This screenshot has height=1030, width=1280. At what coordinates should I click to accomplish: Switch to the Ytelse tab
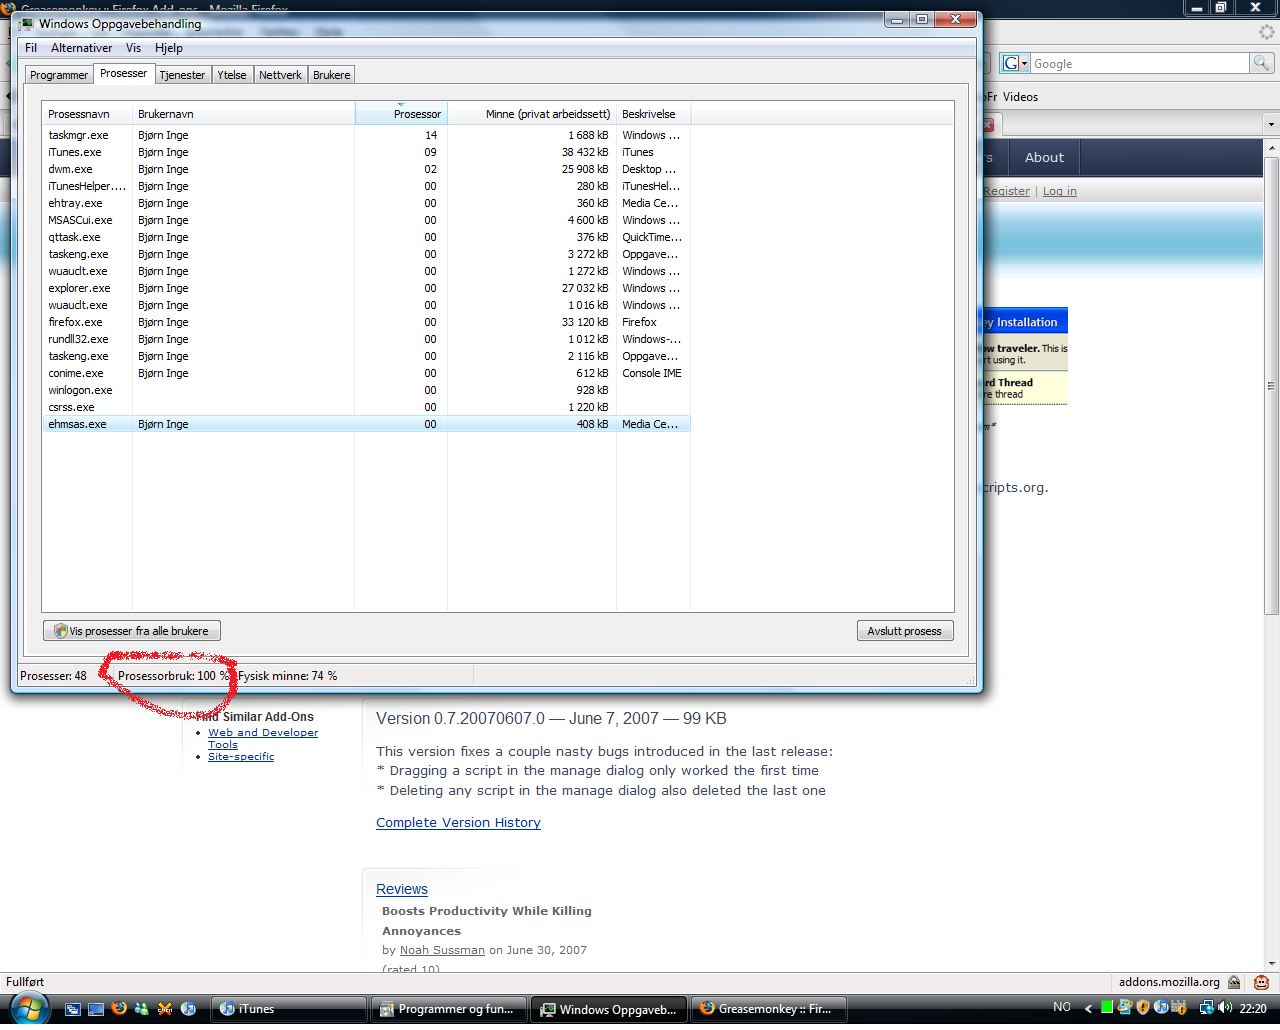232,75
